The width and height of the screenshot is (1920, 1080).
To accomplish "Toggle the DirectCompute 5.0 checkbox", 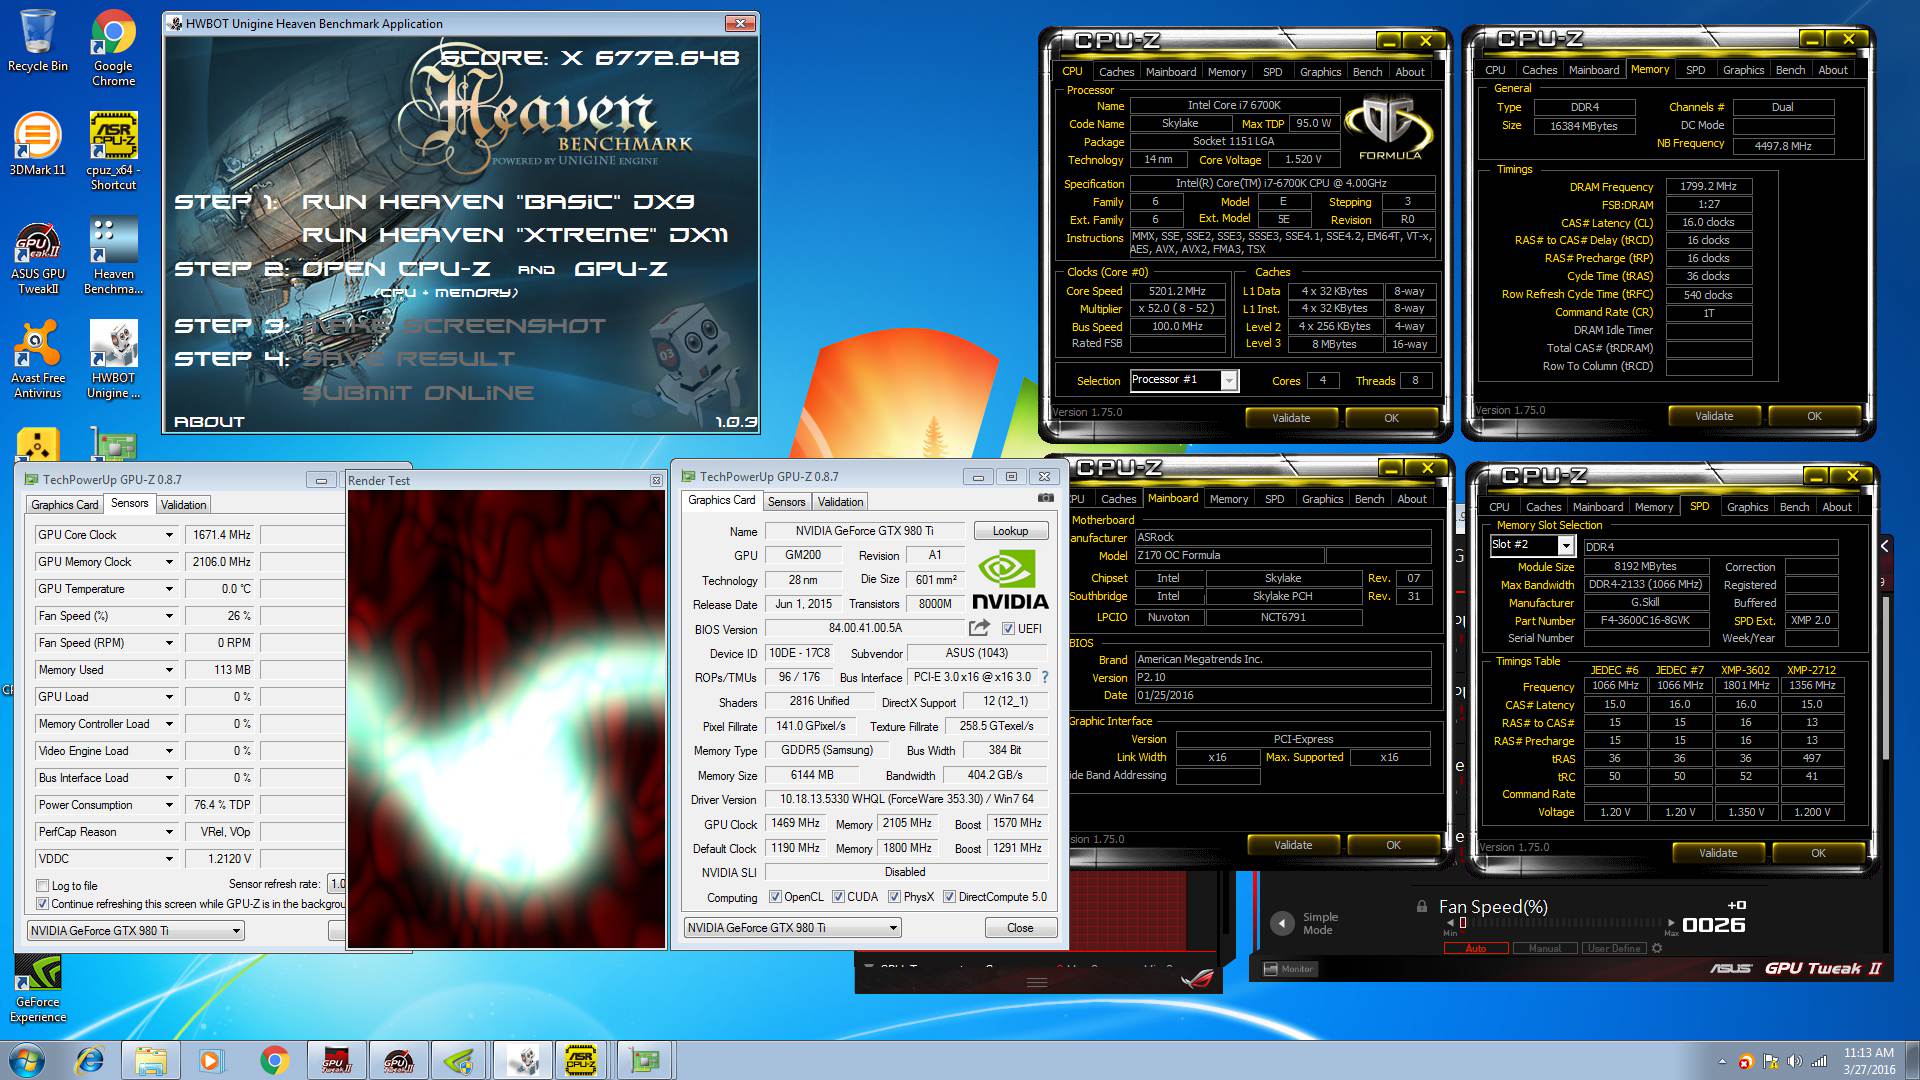I will tap(949, 897).
